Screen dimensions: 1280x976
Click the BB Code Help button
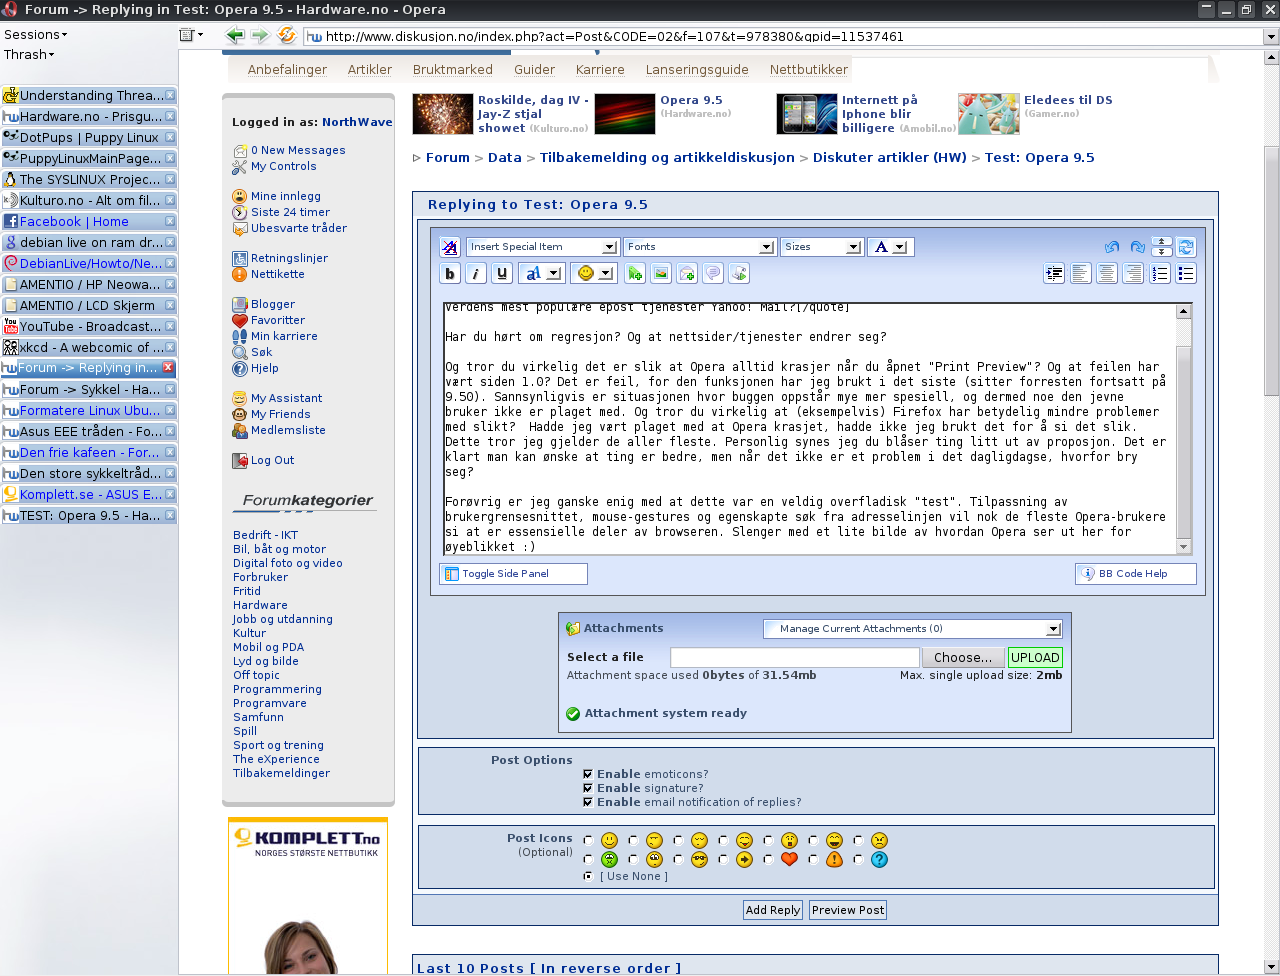point(1135,574)
